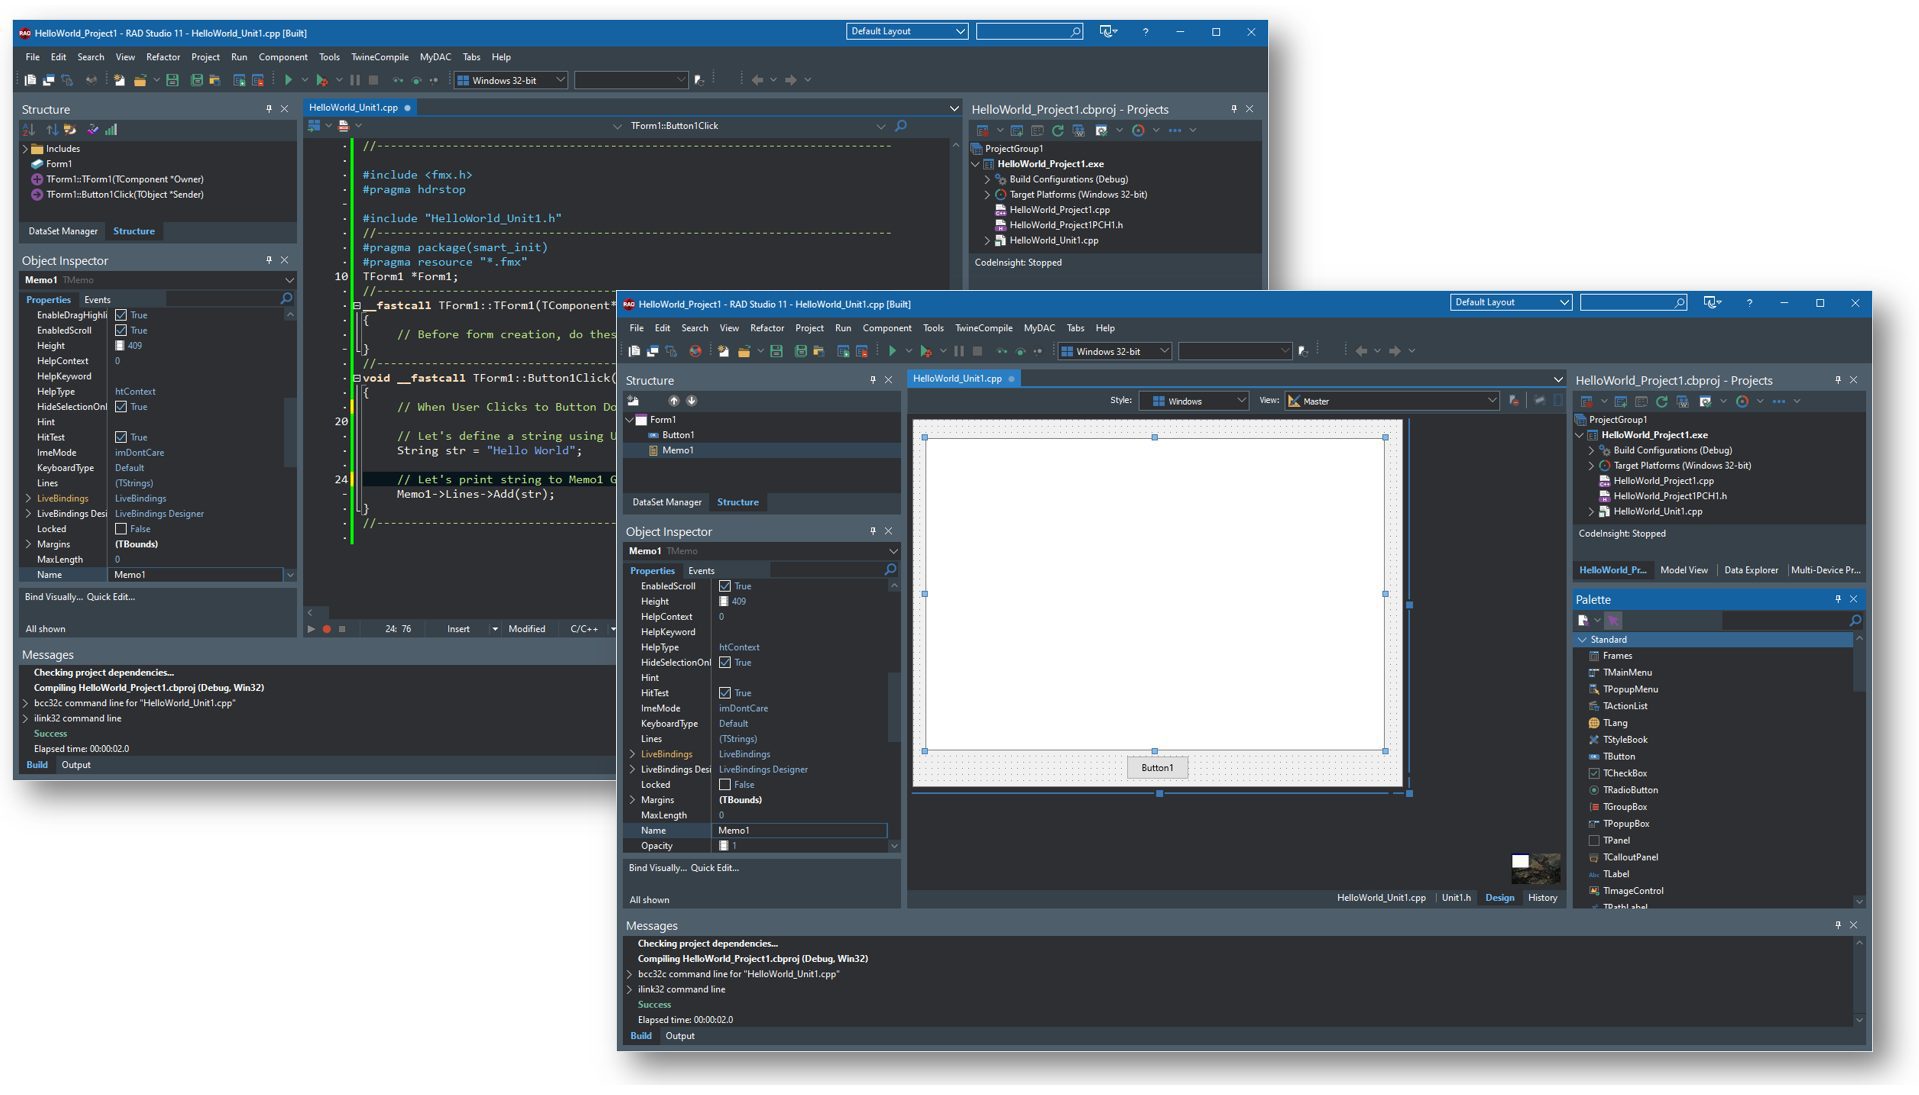This screenshot has height=1095, width=1919.
Task: Click the red globe icon in front window toolbar
Action: click(695, 351)
